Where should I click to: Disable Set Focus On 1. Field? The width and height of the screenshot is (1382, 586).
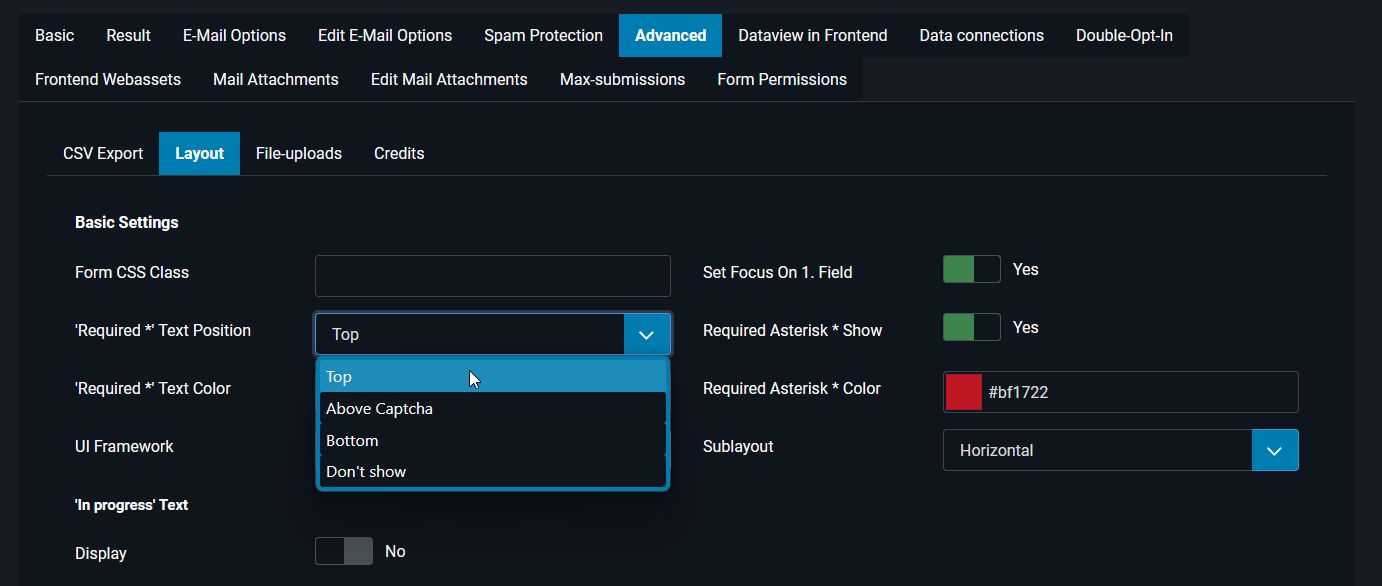(x=970, y=269)
